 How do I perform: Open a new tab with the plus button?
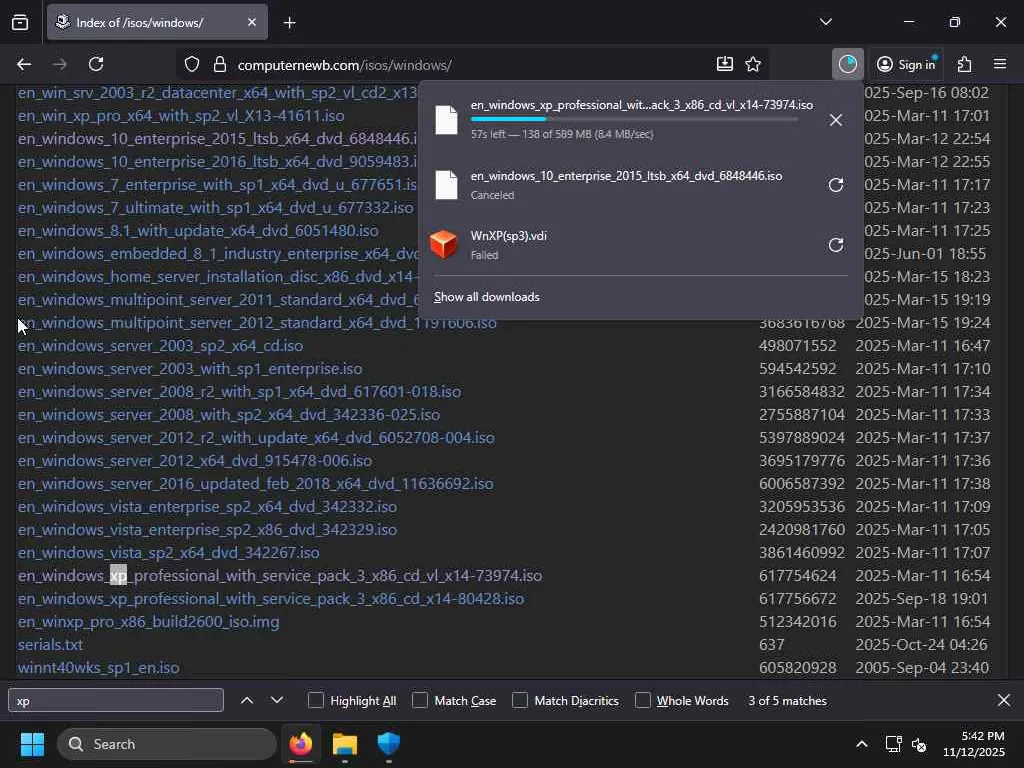289,23
